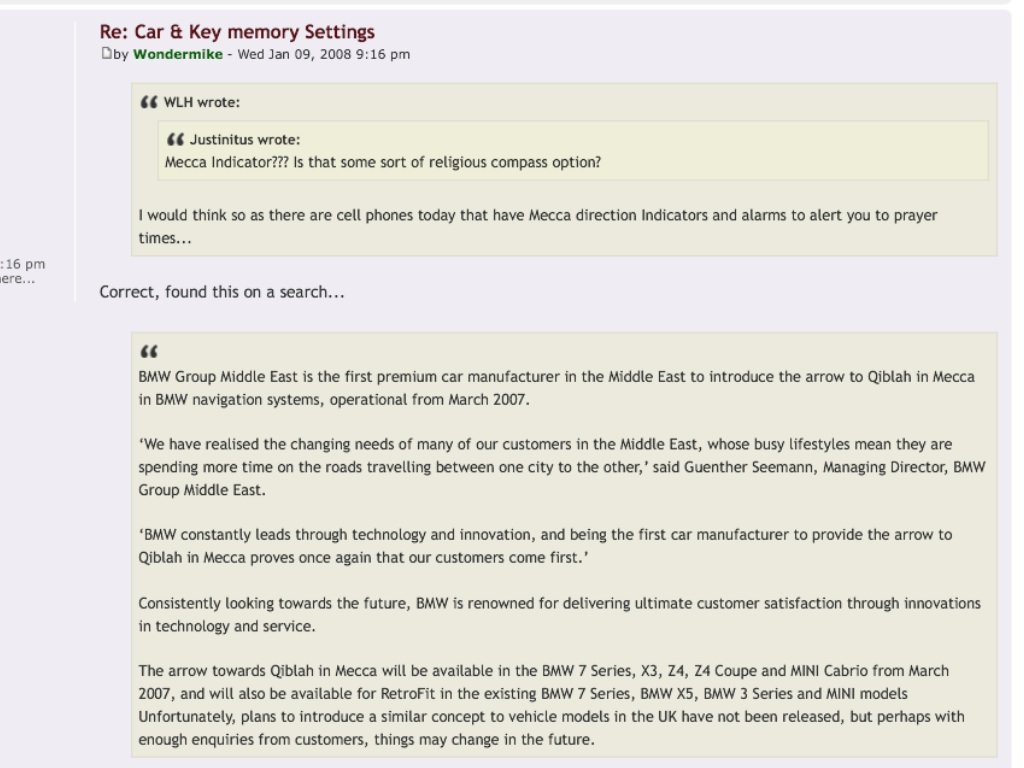
Task: Open Wondermike's user profile
Action: click(178, 54)
